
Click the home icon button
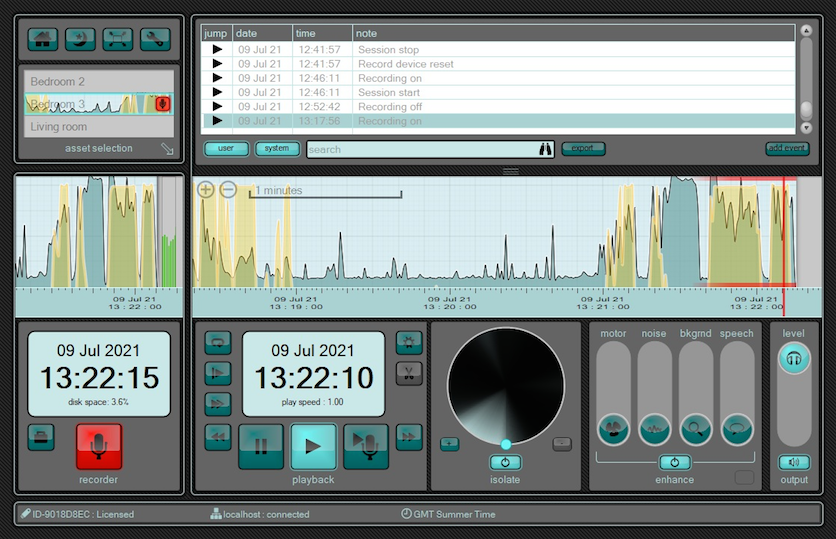43,39
